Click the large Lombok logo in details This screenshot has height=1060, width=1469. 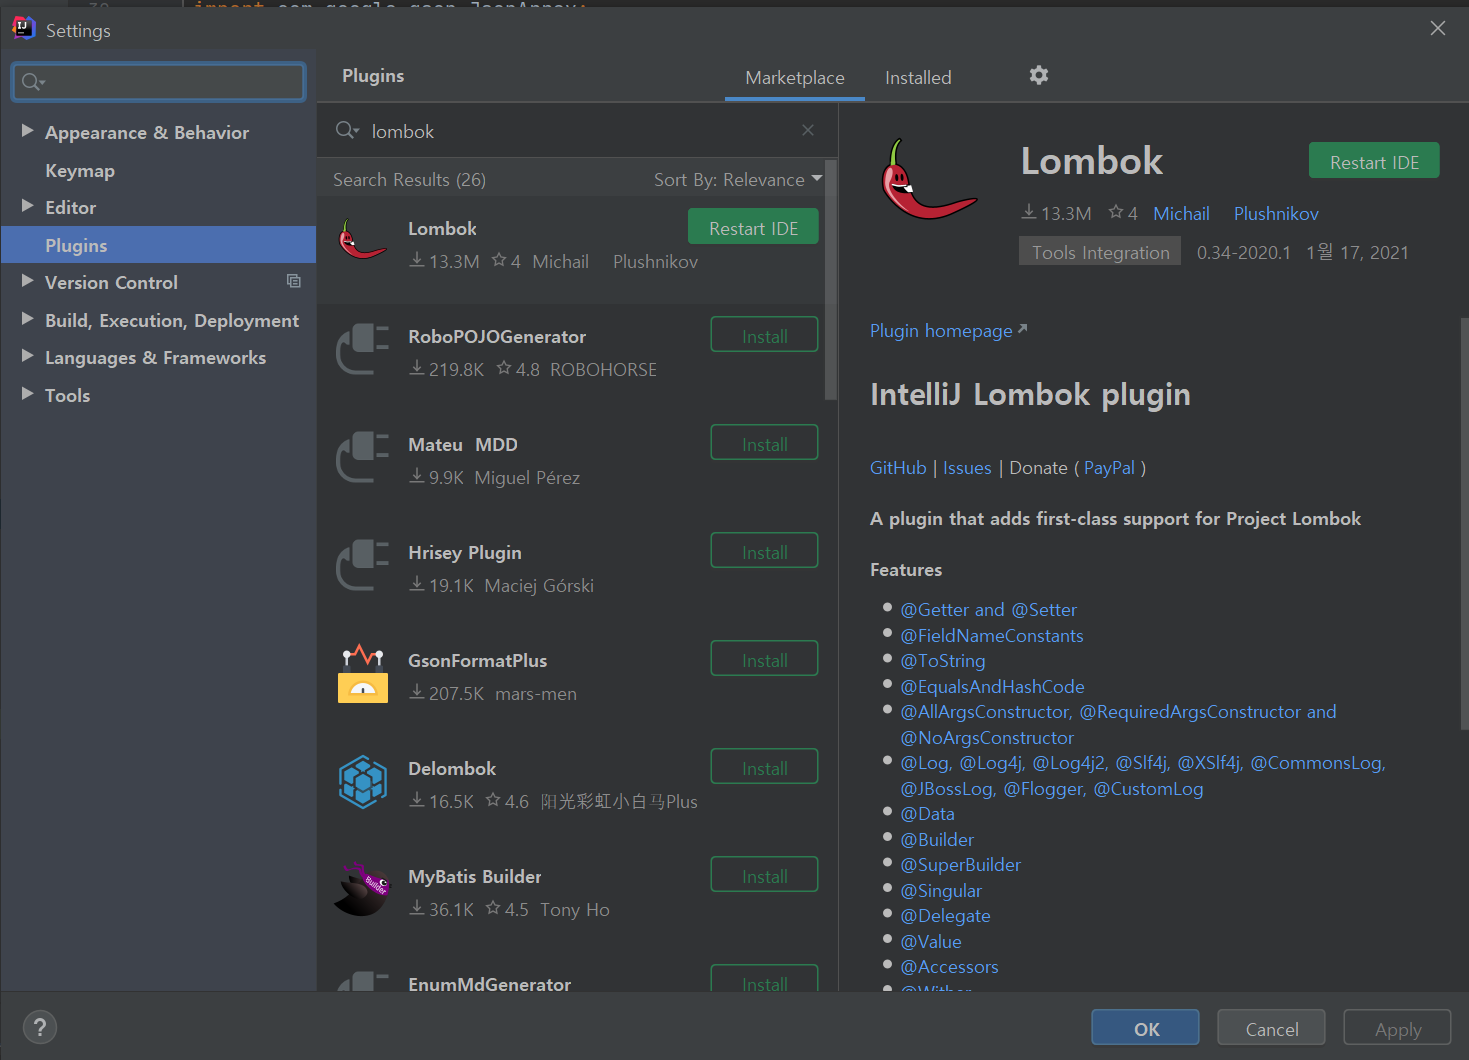point(929,180)
